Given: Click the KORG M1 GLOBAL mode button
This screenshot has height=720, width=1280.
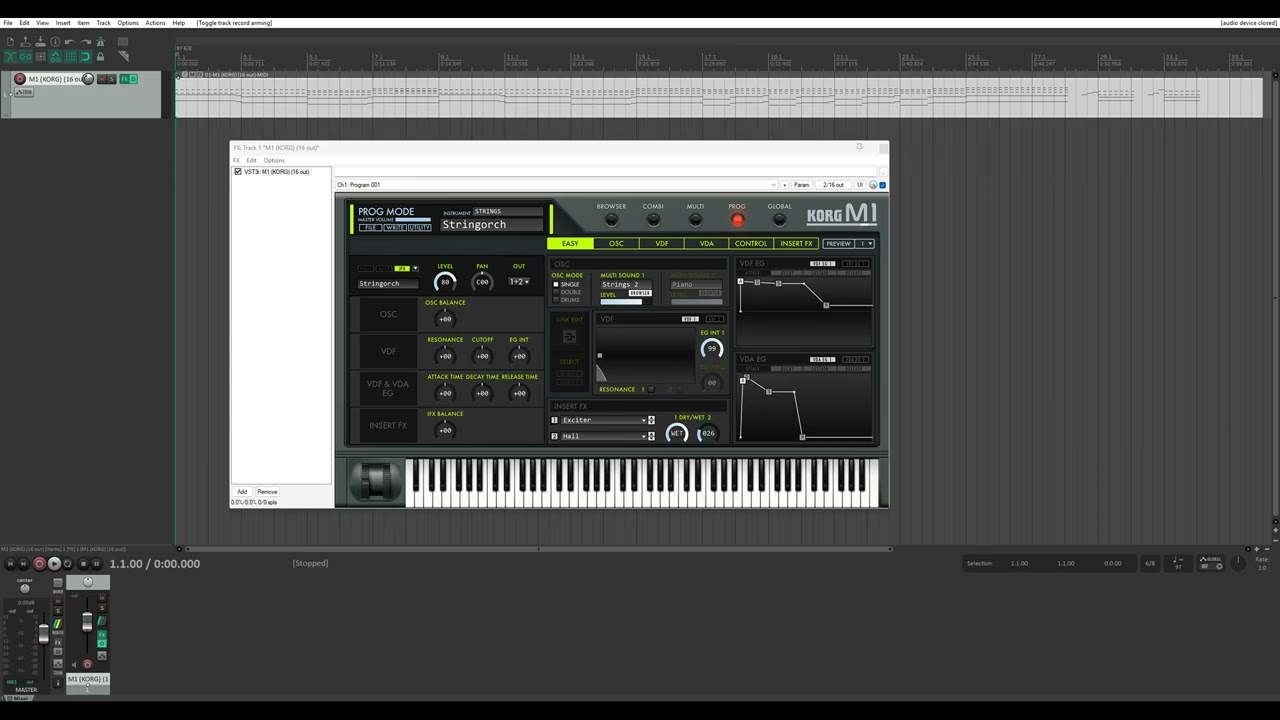Looking at the screenshot, I should [779, 219].
